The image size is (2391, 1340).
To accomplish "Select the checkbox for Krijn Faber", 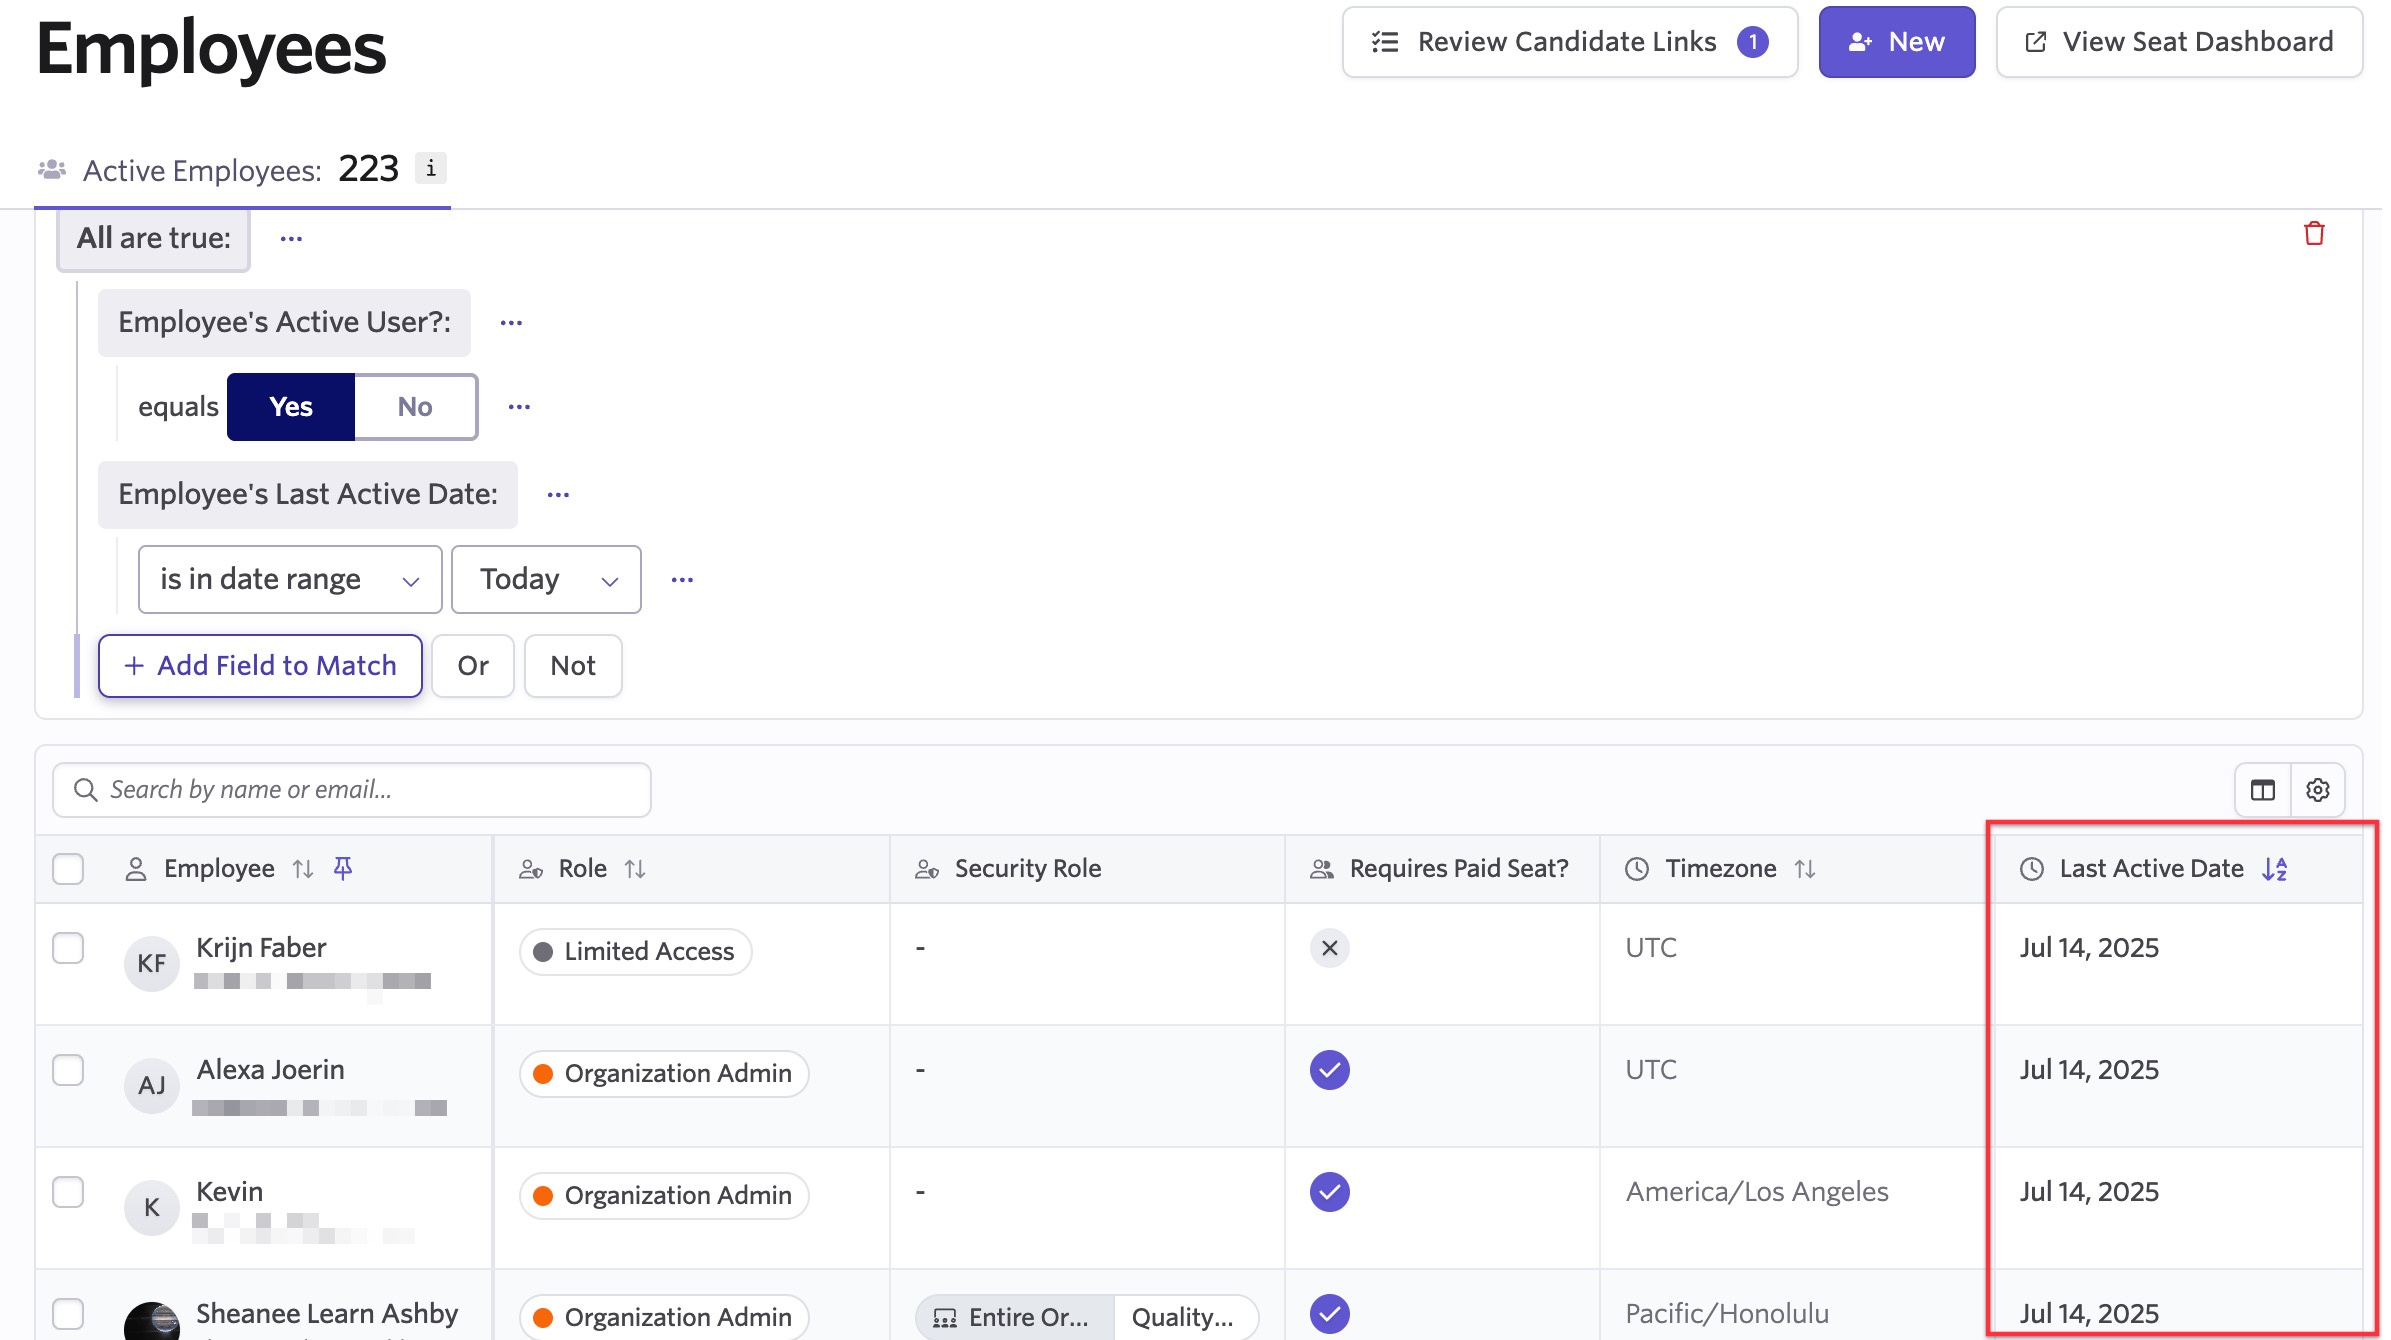I will coord(68,948).
